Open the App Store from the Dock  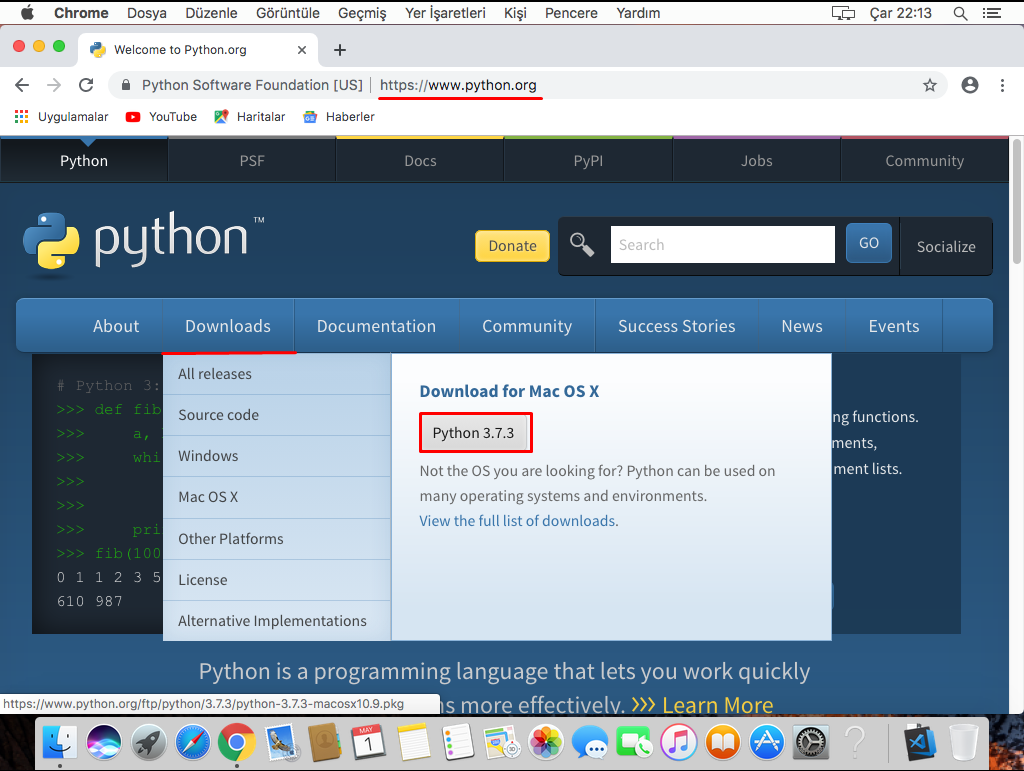[x=766, y=743]
